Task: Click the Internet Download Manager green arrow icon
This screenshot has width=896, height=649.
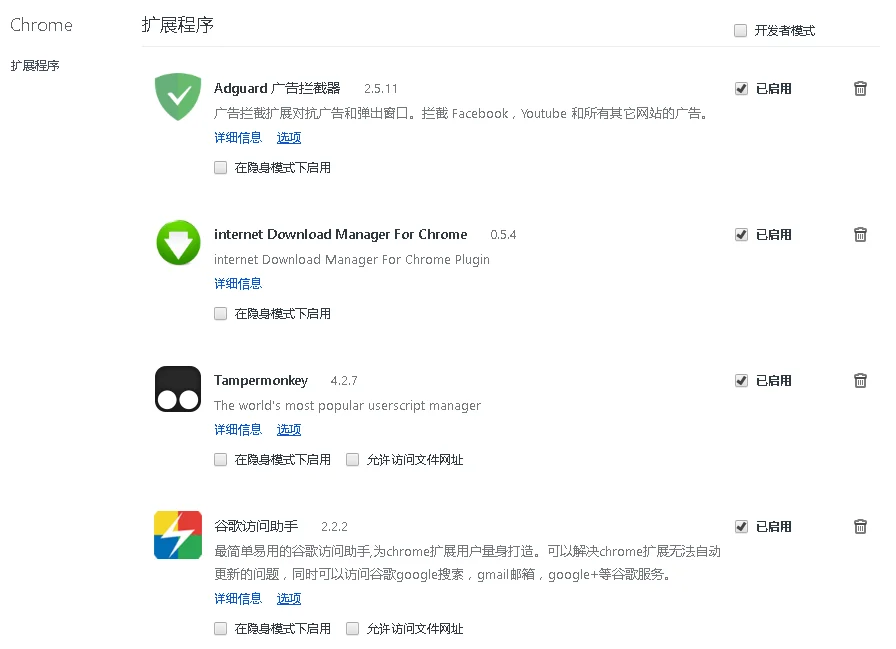Action: pyautogui.click(x=178, y=242)
